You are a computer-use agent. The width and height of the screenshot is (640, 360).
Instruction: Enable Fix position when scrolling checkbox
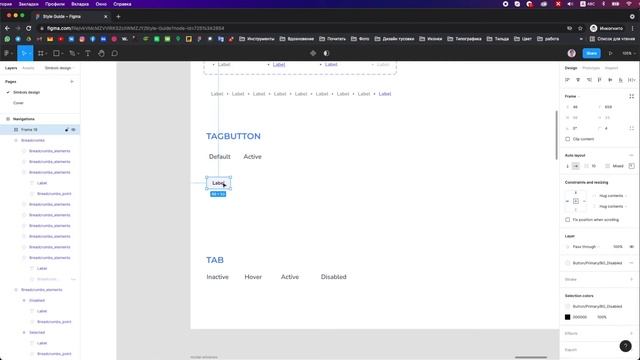click(x=567, y=220)
